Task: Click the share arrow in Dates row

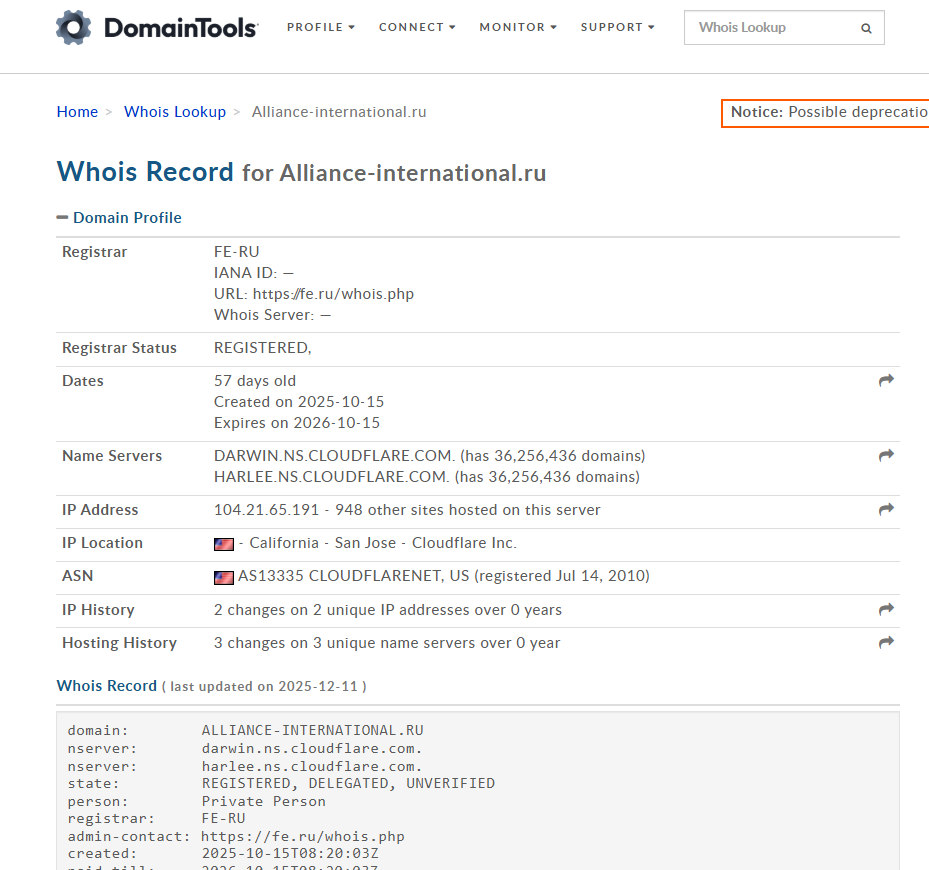Action: coord(886,381)
